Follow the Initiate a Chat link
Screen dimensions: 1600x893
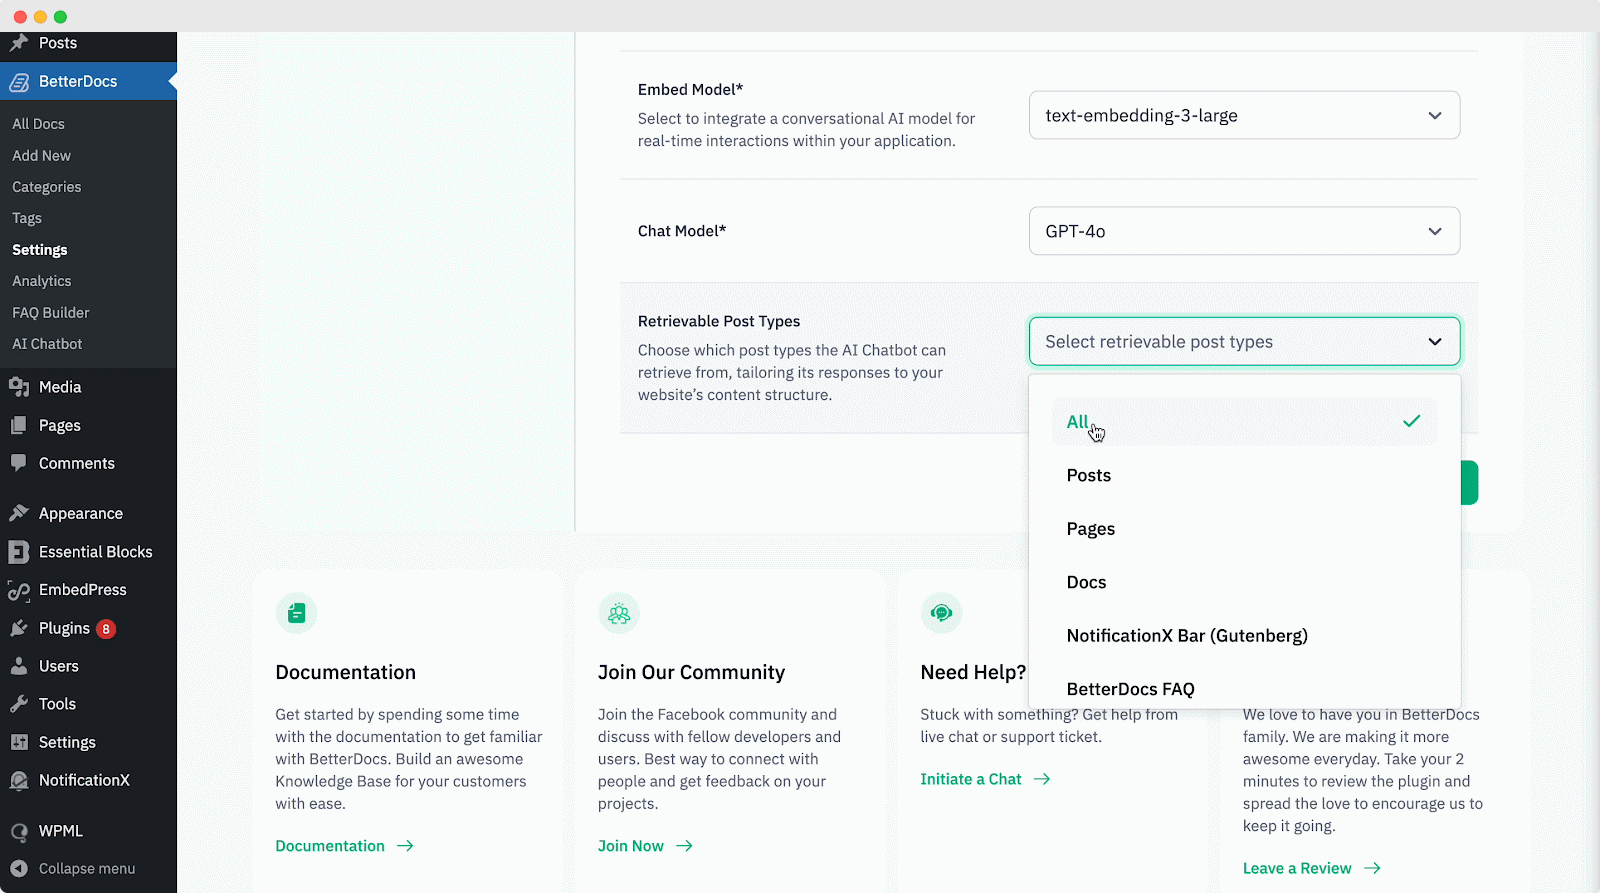(971, 779)
